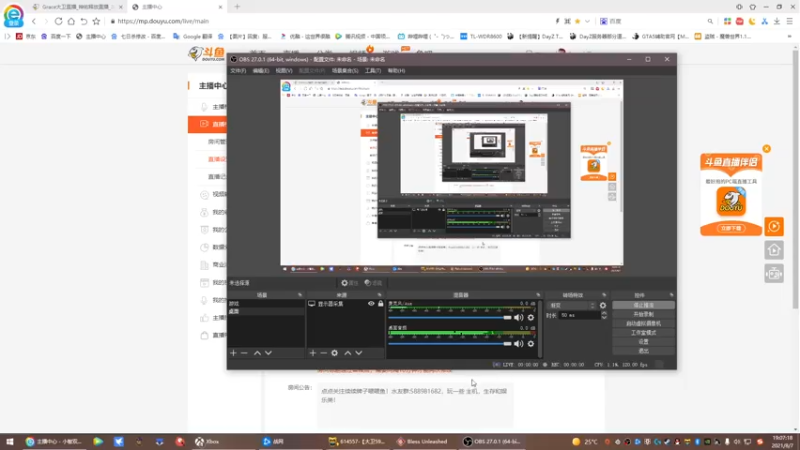Select the desktop scene in the scenes list
800x450 pixels.
(x=266, y=311)
